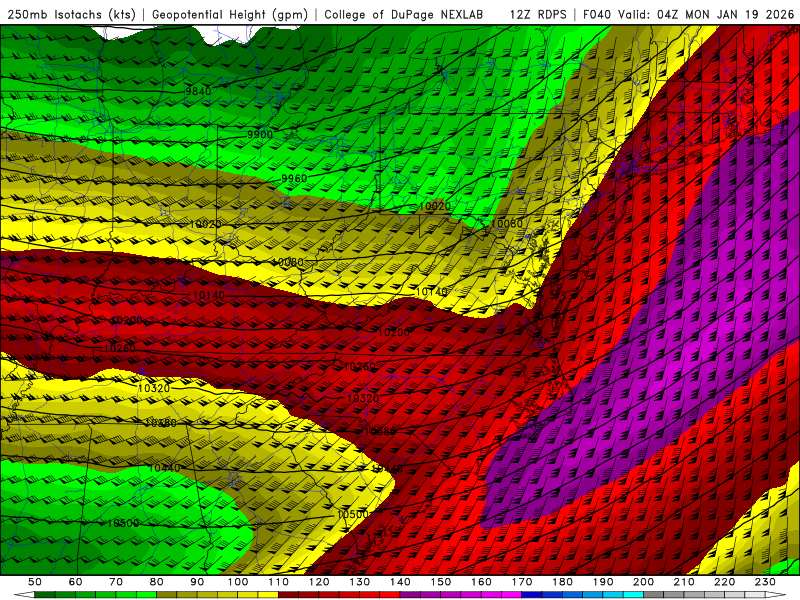Click the 120 value on the color scale
This screenshot has height=600, width=800.
pos(319,582)
